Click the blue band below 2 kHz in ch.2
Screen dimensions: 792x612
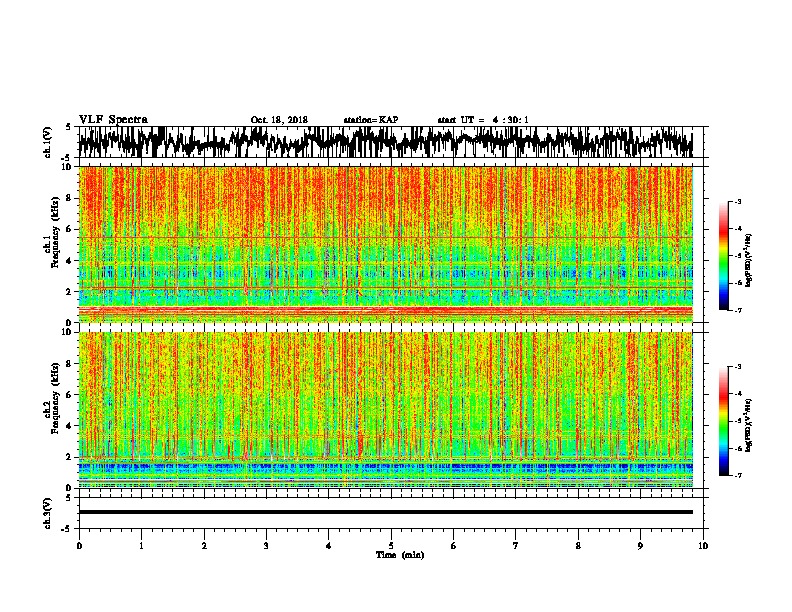(x=385, y=467)
